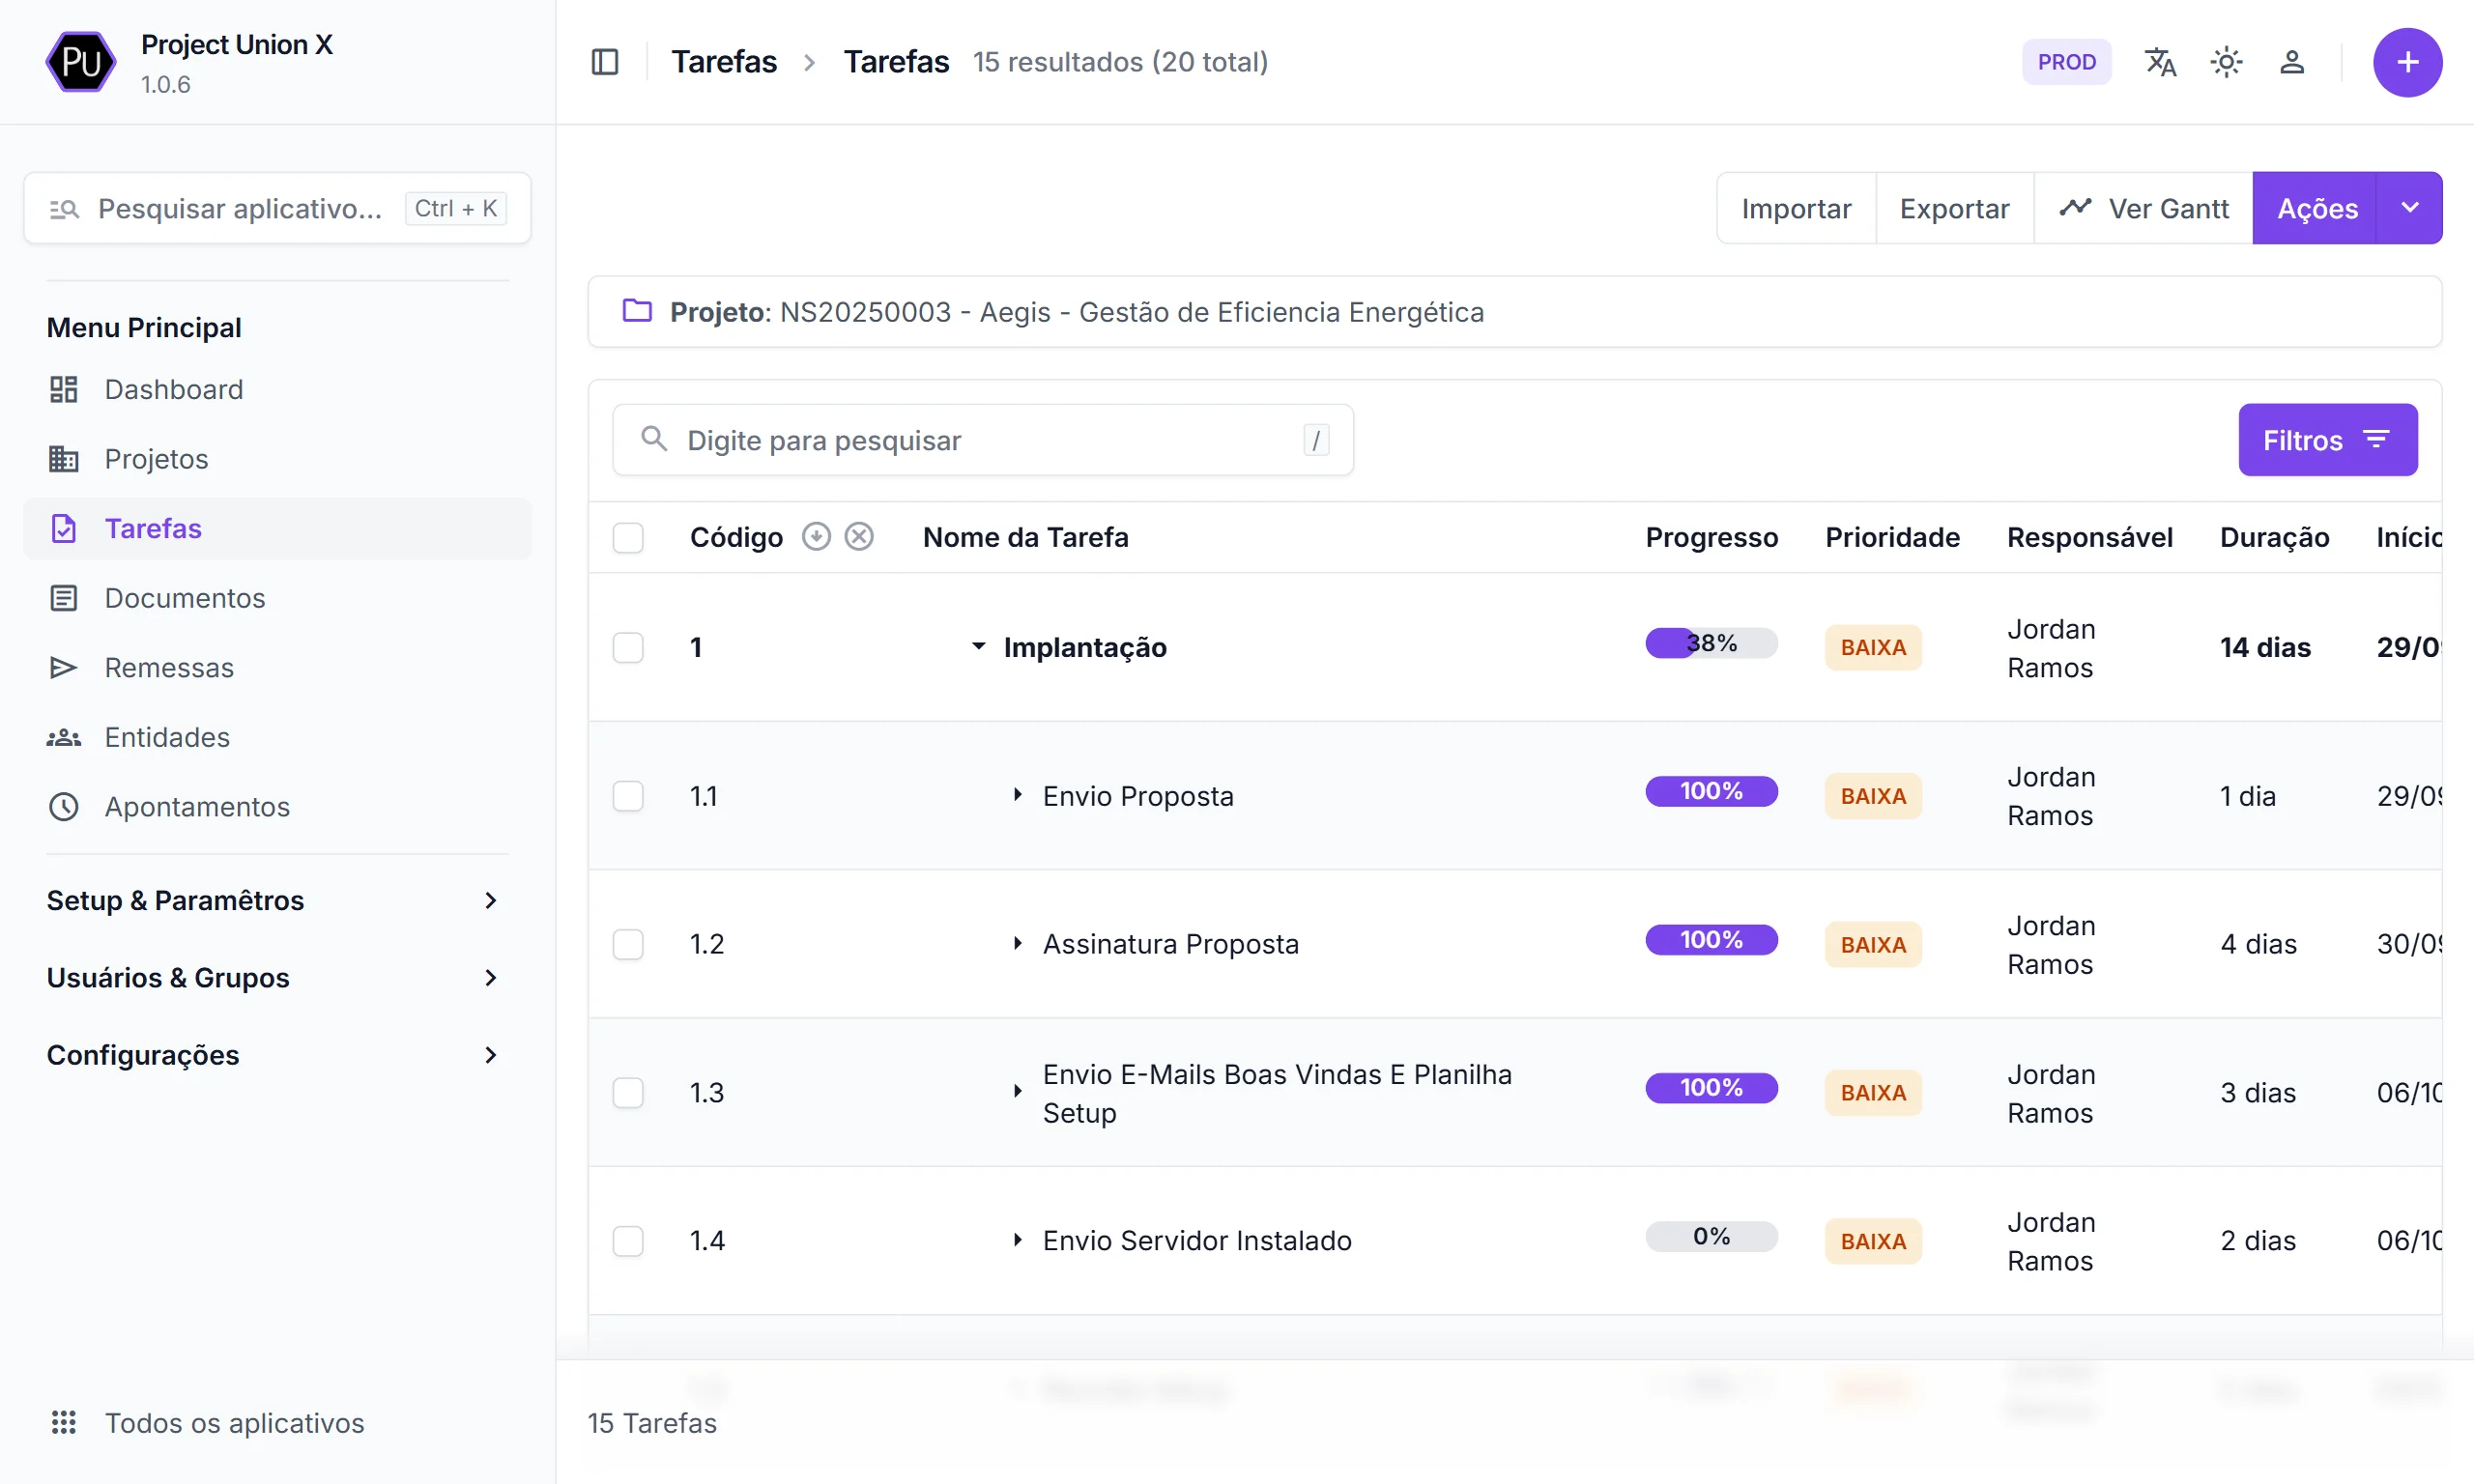Screen dimensions: 2474x1484
Task: Open Todos os aplicativos grid icon
Action: click(x=64, y=1422)
